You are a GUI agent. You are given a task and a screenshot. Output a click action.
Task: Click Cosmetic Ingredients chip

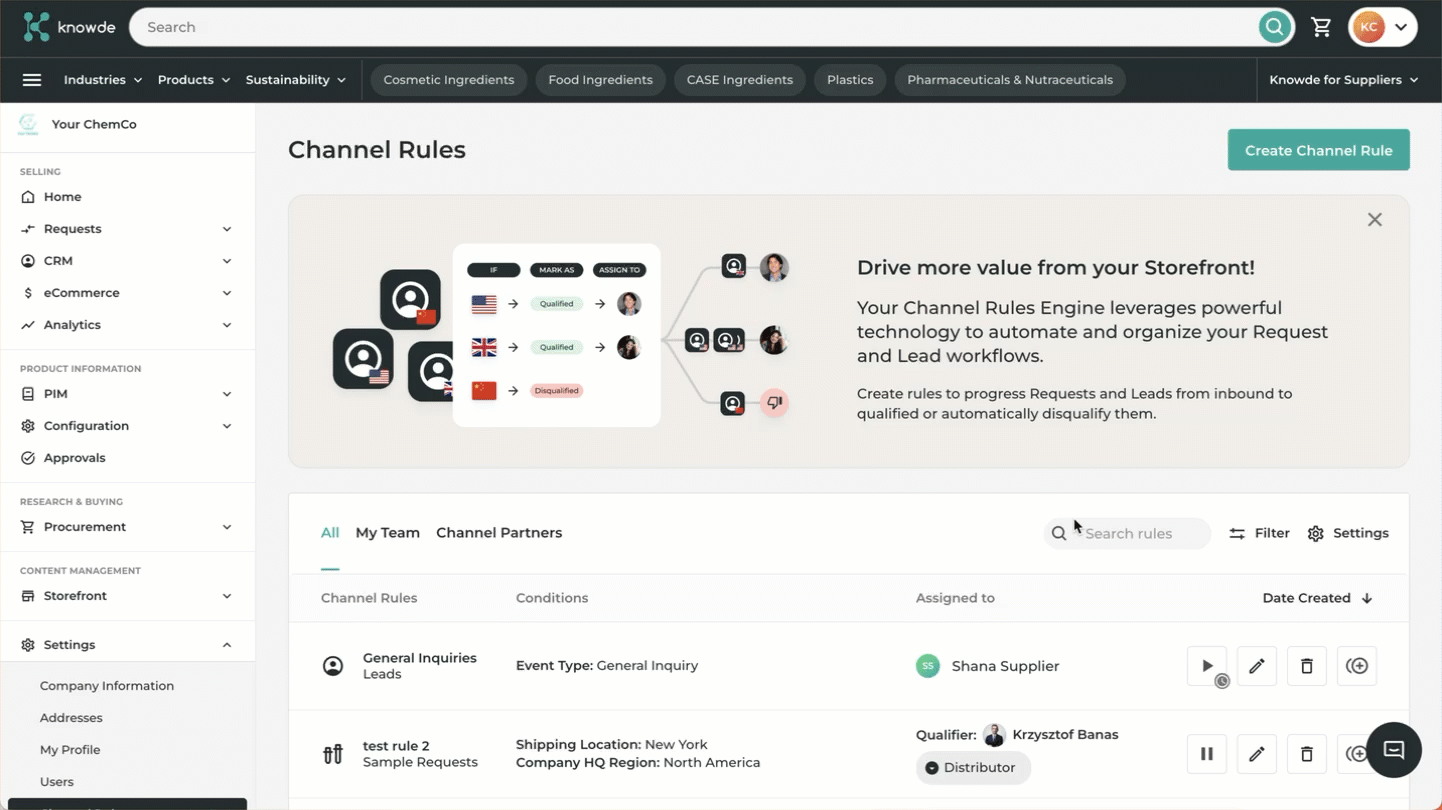click(x=449, y=80)
